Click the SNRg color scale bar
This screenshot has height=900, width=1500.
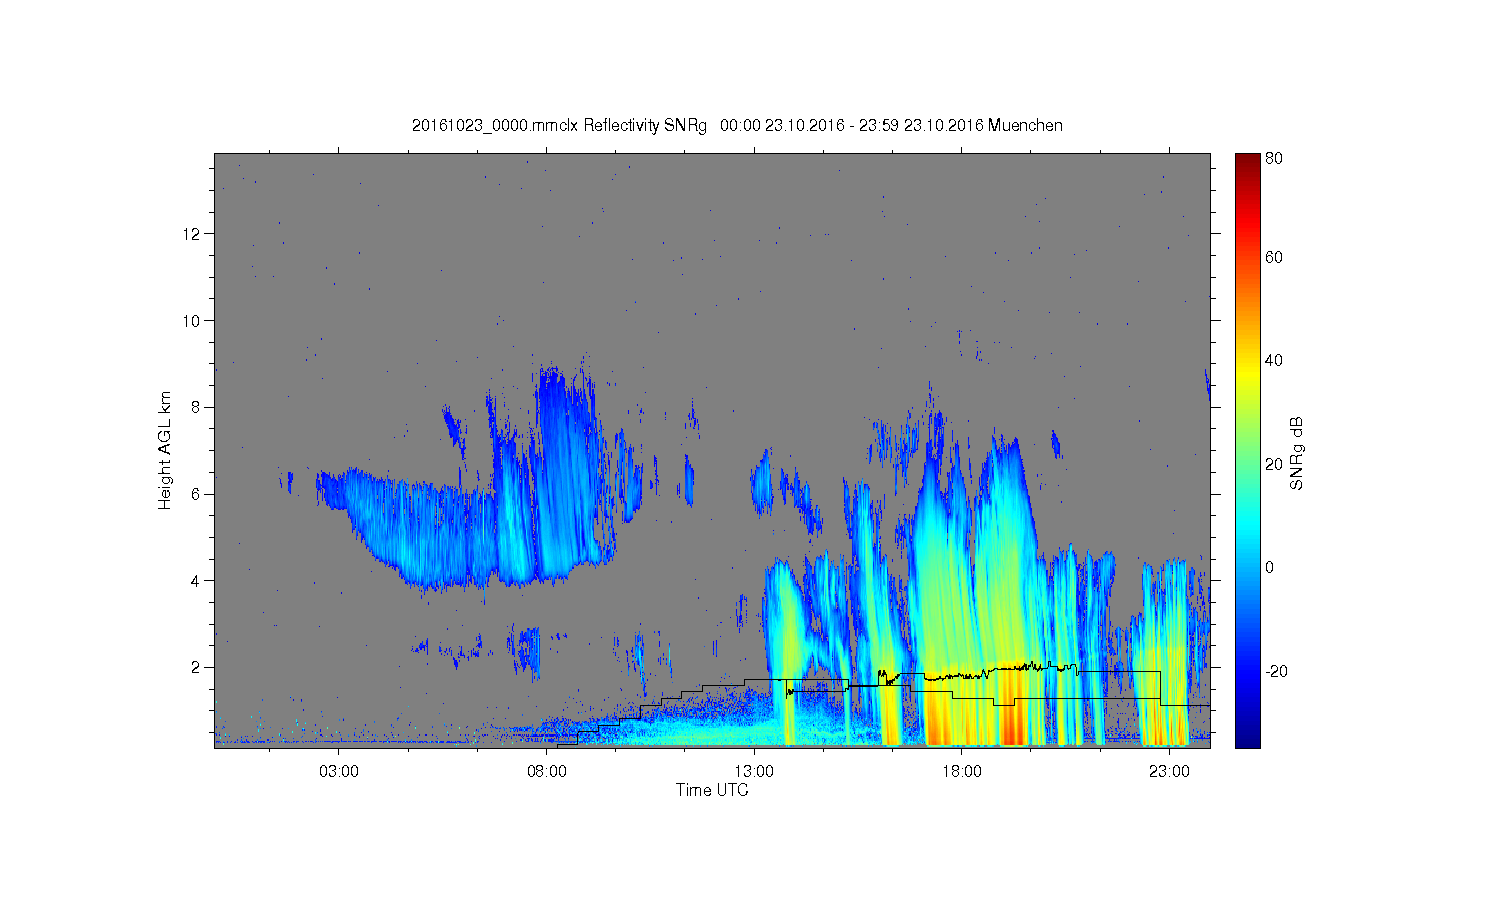pos(1247,450)
